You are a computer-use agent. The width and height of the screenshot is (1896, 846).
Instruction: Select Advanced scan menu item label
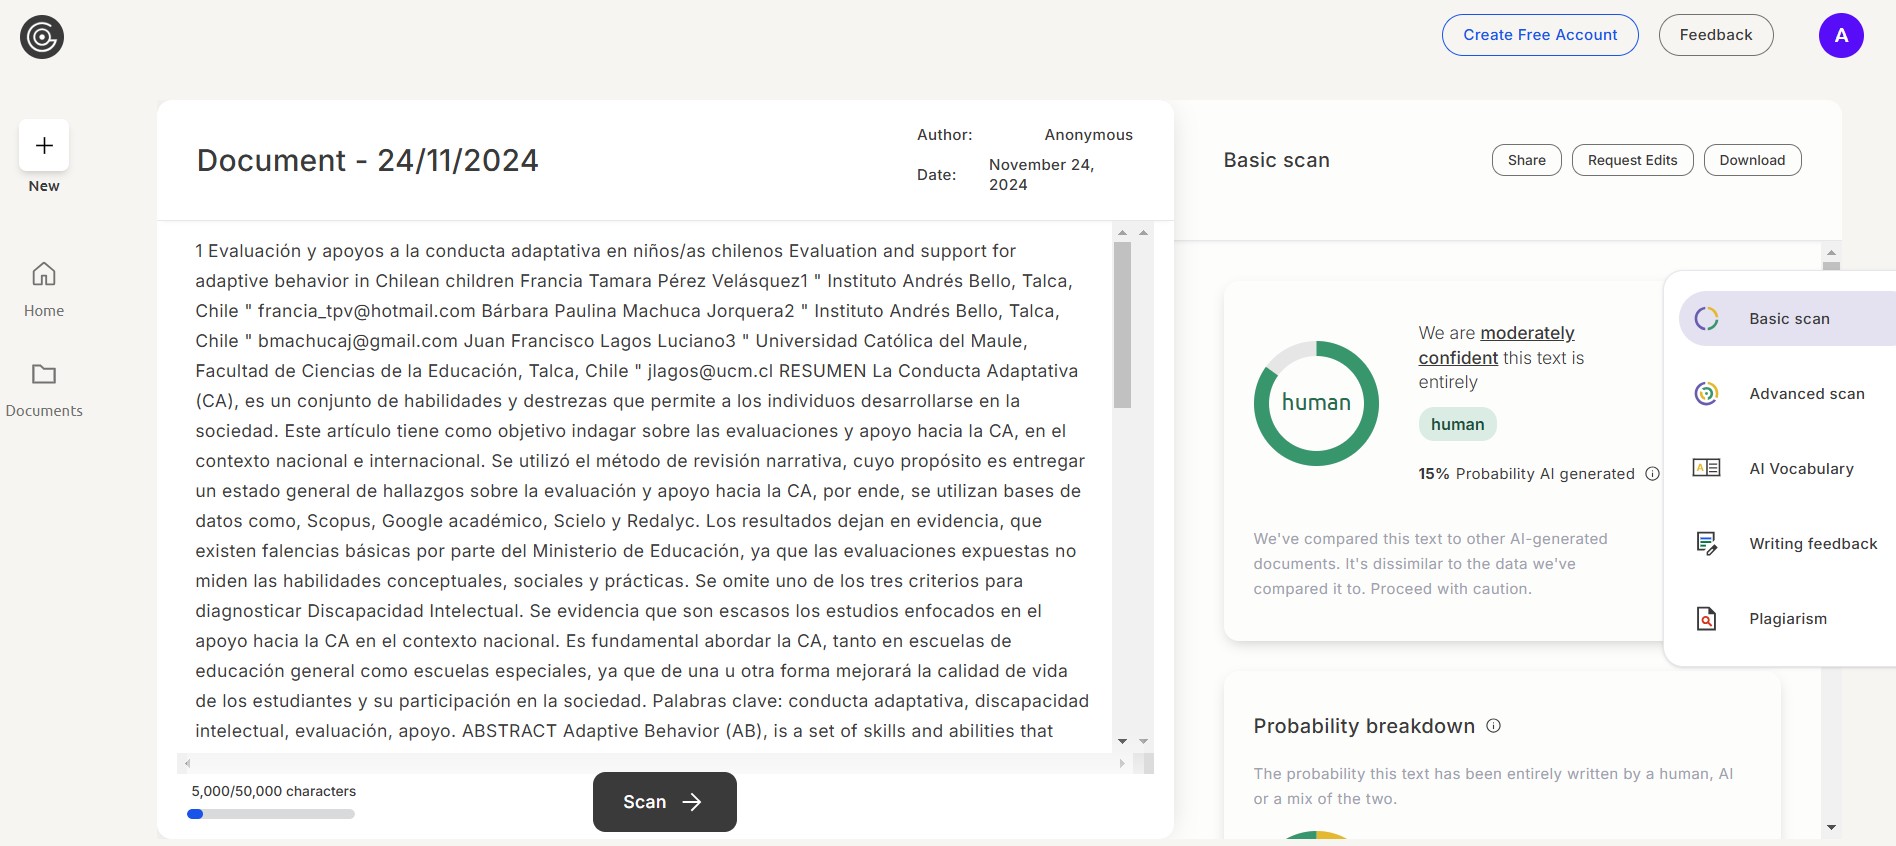tap(1807, 394)
